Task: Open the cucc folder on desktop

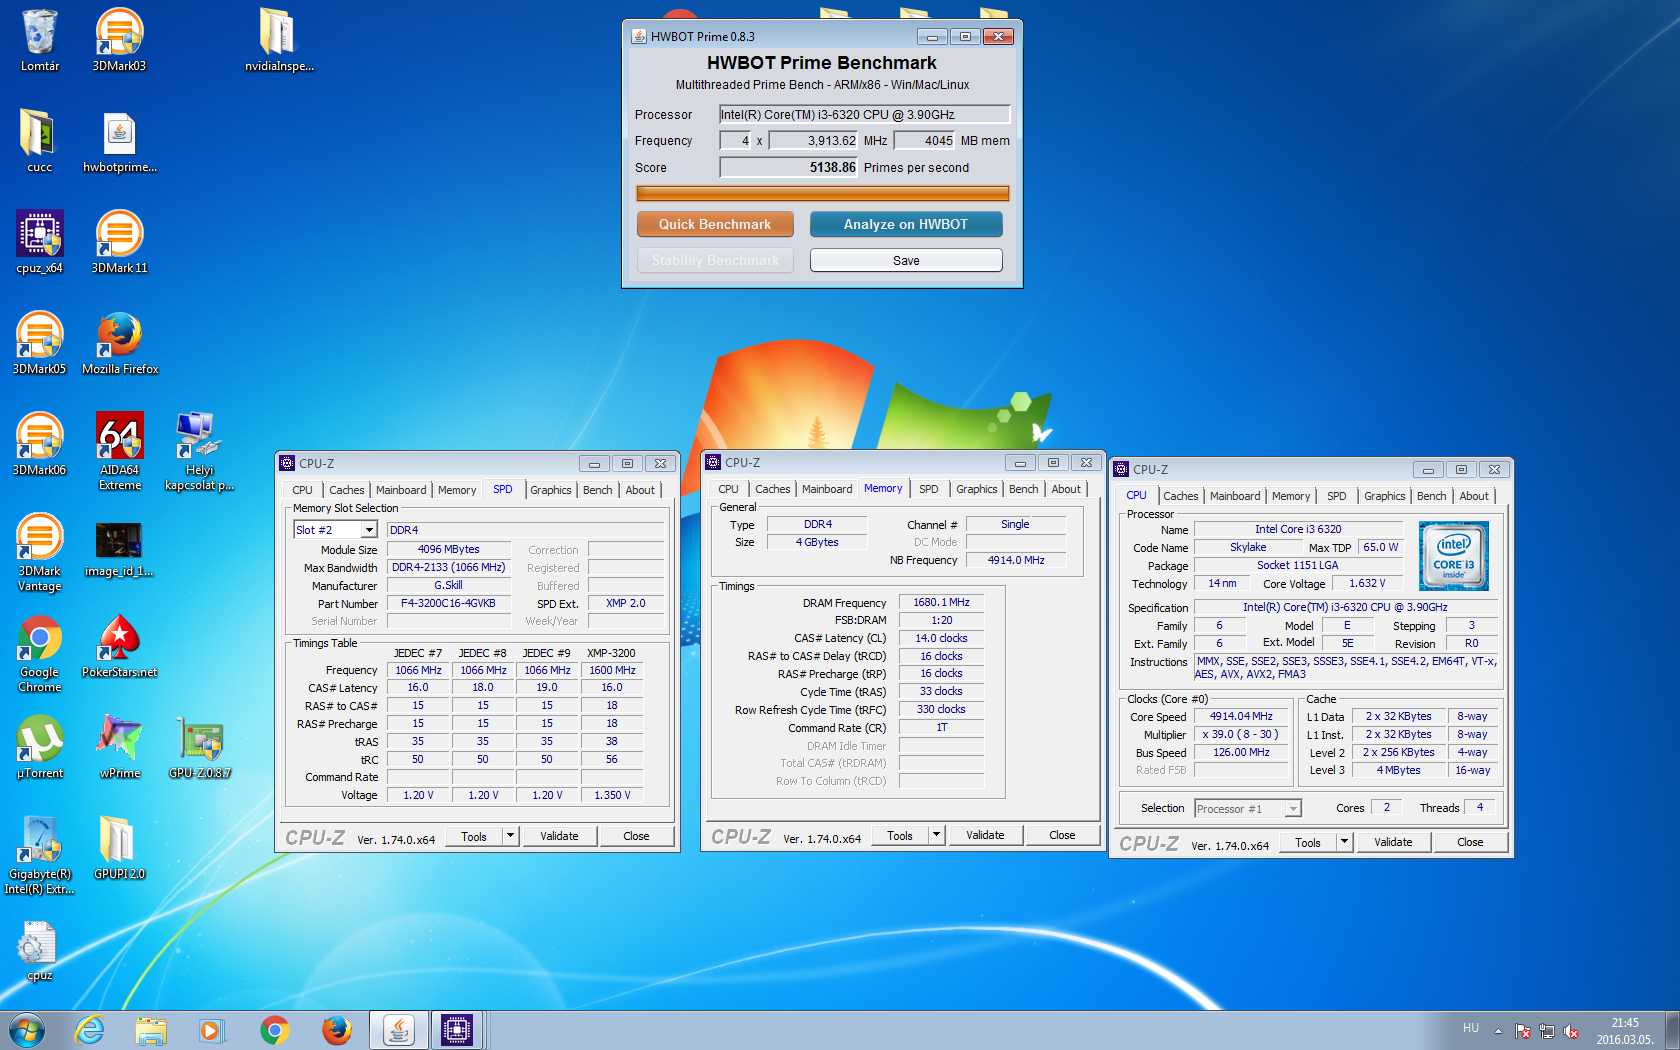Action: (40, 141)
